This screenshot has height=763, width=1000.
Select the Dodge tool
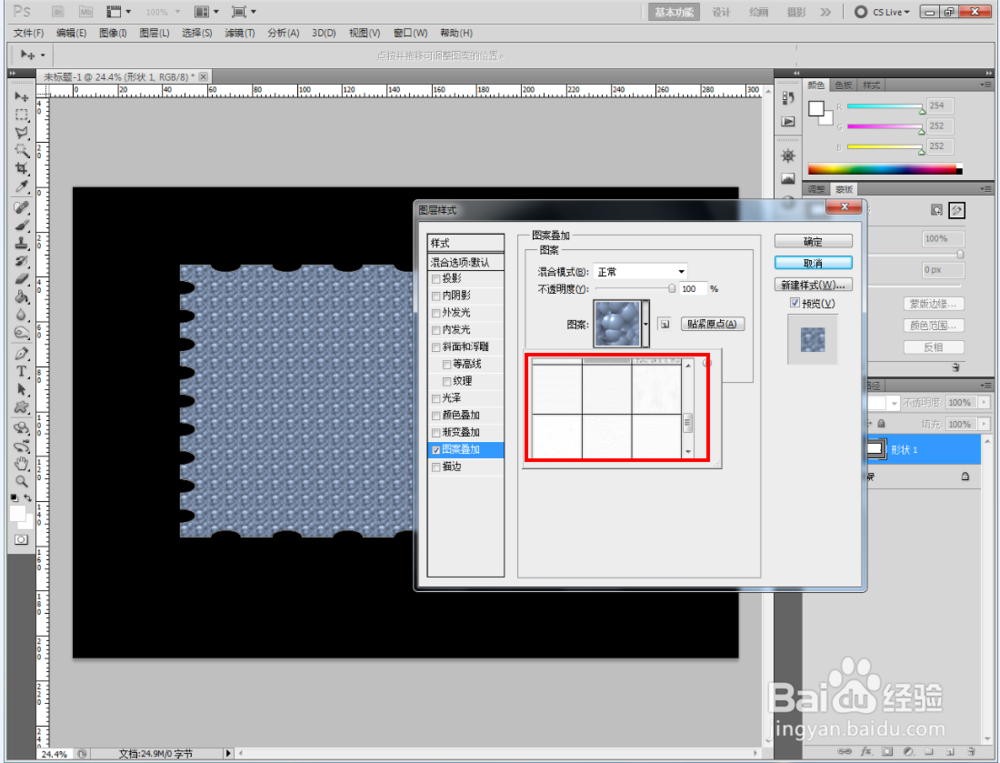tap(22, 332)
